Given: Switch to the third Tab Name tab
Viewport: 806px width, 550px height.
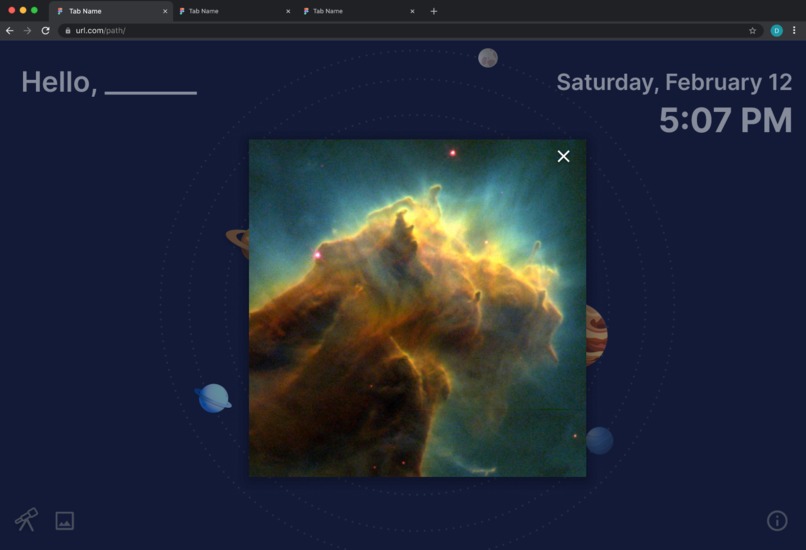Looking at the screenshot, I should click(358, 11).
